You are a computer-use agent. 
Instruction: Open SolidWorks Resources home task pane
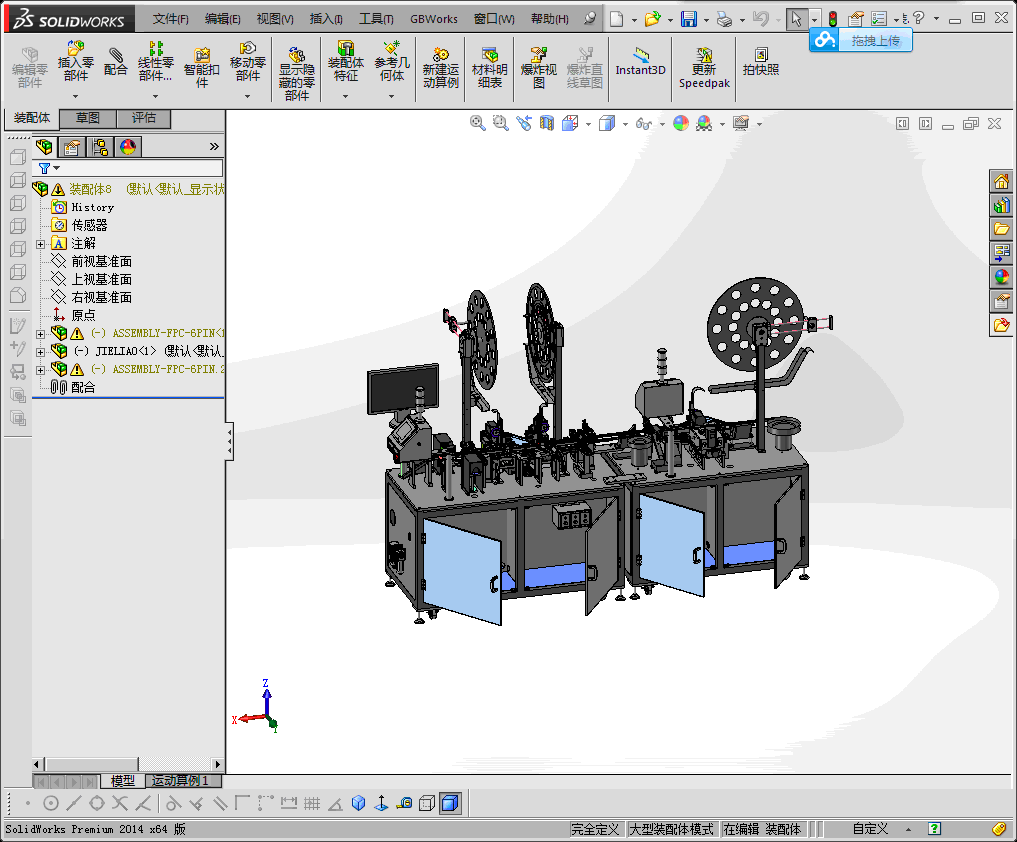click(x=1001, y=182)
